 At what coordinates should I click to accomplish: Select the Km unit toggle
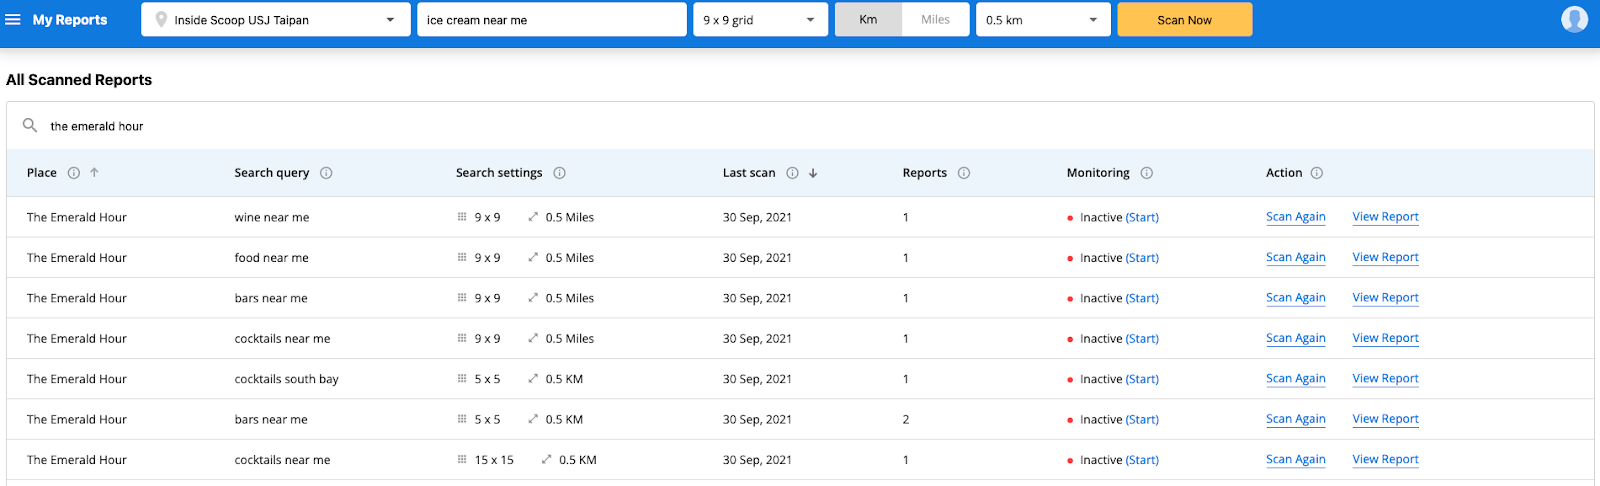[x=868, y=19]
